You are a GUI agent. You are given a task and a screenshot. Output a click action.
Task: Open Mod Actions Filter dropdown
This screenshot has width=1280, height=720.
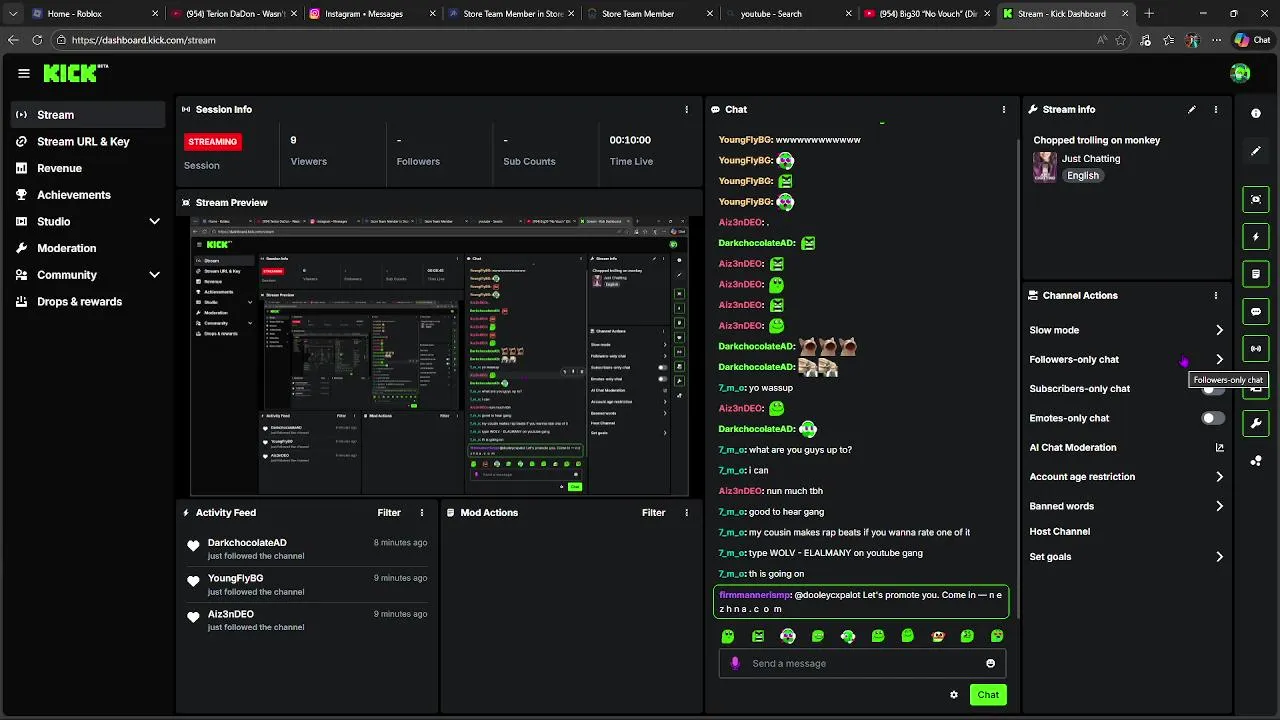[x=653, y=512]
